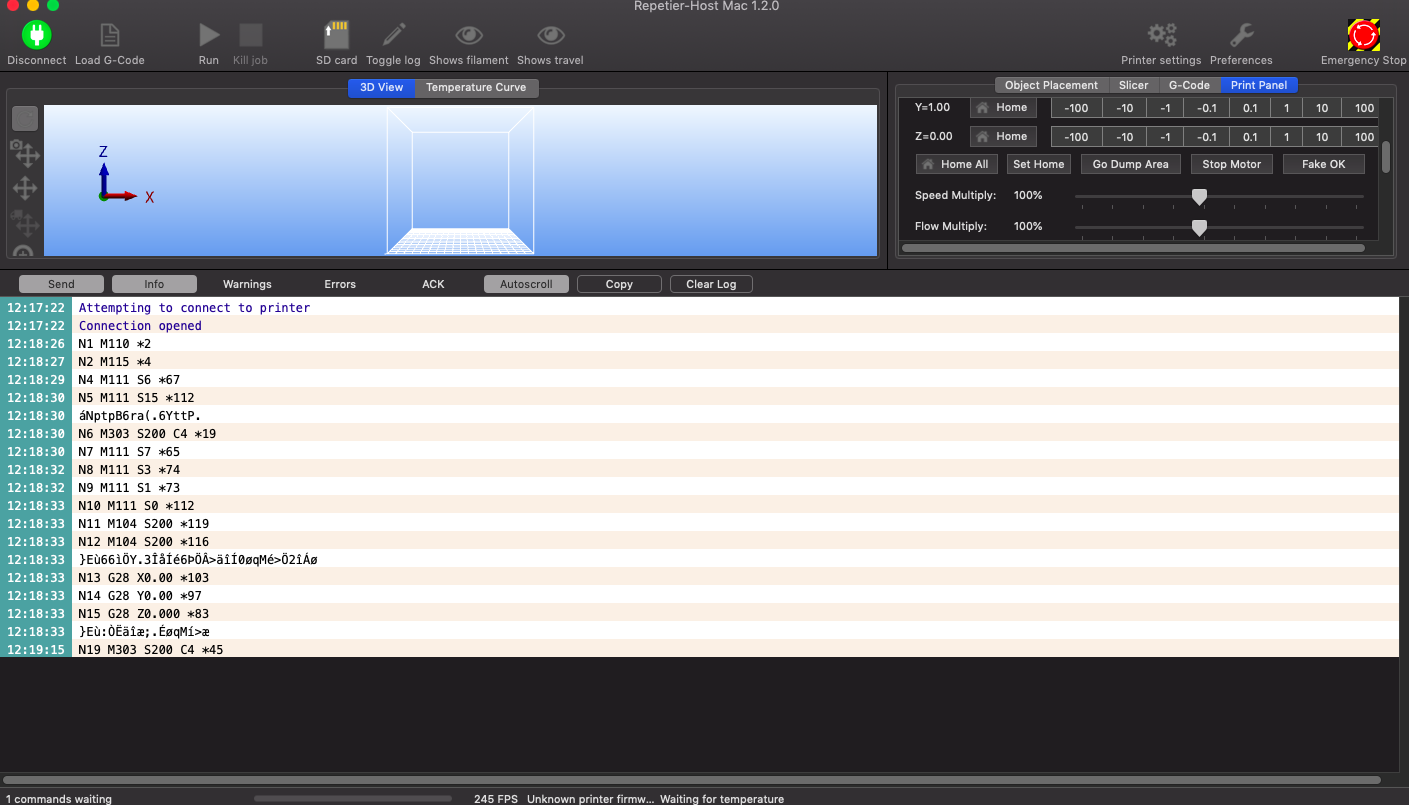Jog Z axis by +0.1

pos(1250,137)
